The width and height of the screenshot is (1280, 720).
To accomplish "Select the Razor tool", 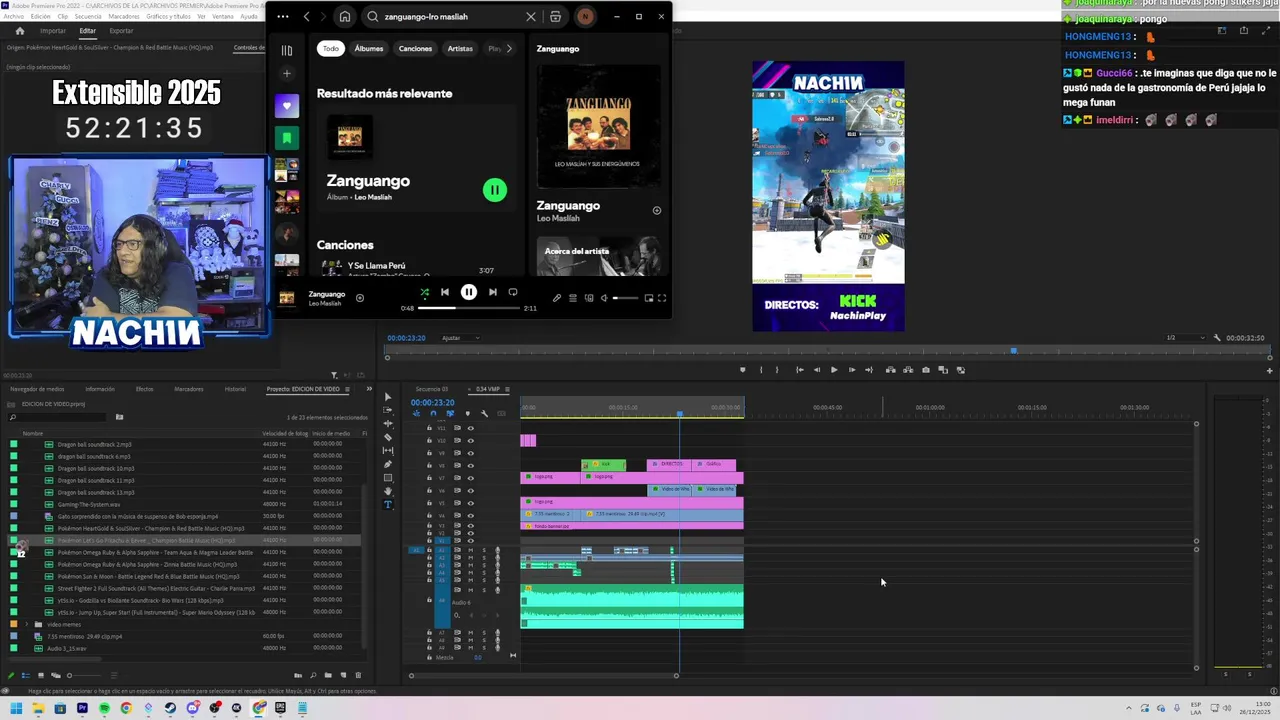I will (388, 437).
